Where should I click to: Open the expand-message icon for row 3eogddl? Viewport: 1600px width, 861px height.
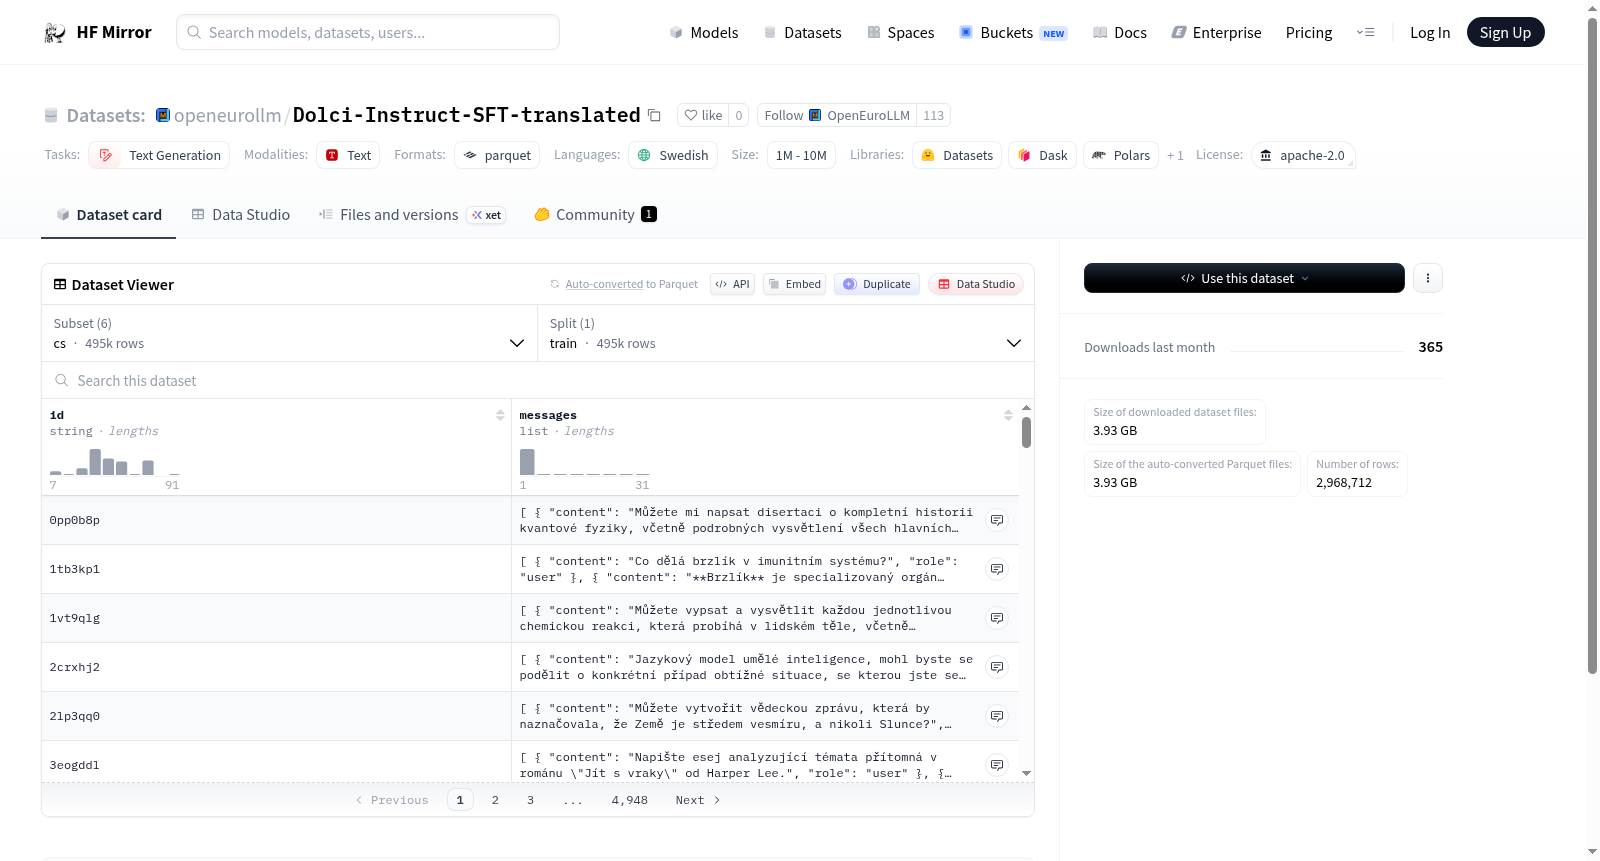coord(997,765)
